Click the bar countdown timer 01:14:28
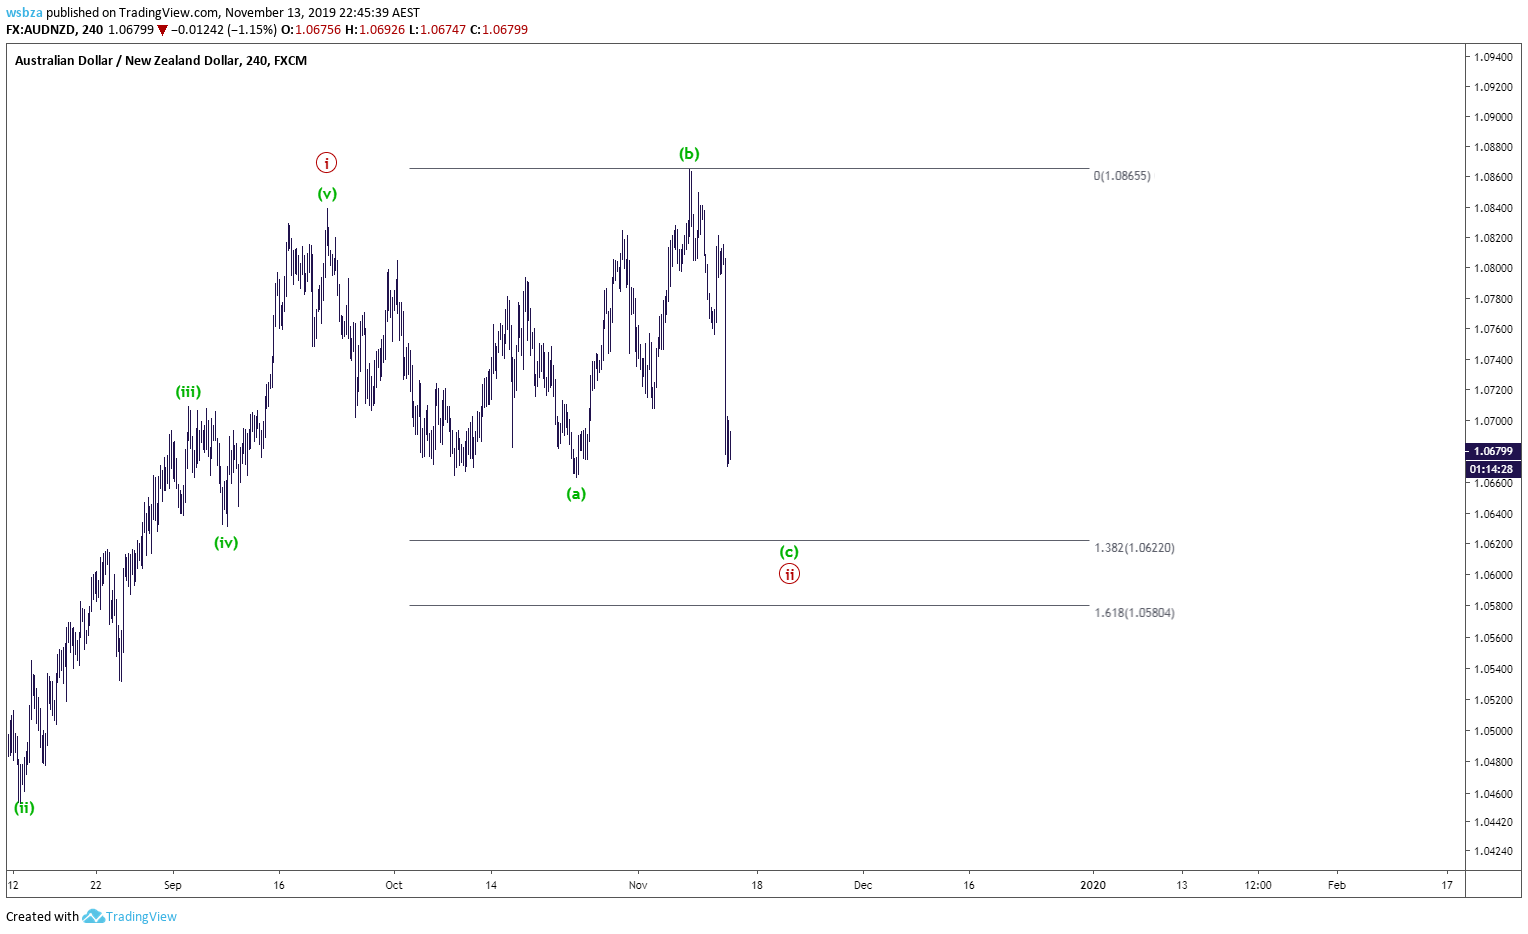The image size is (1528, 934). tap(1493, 469)
